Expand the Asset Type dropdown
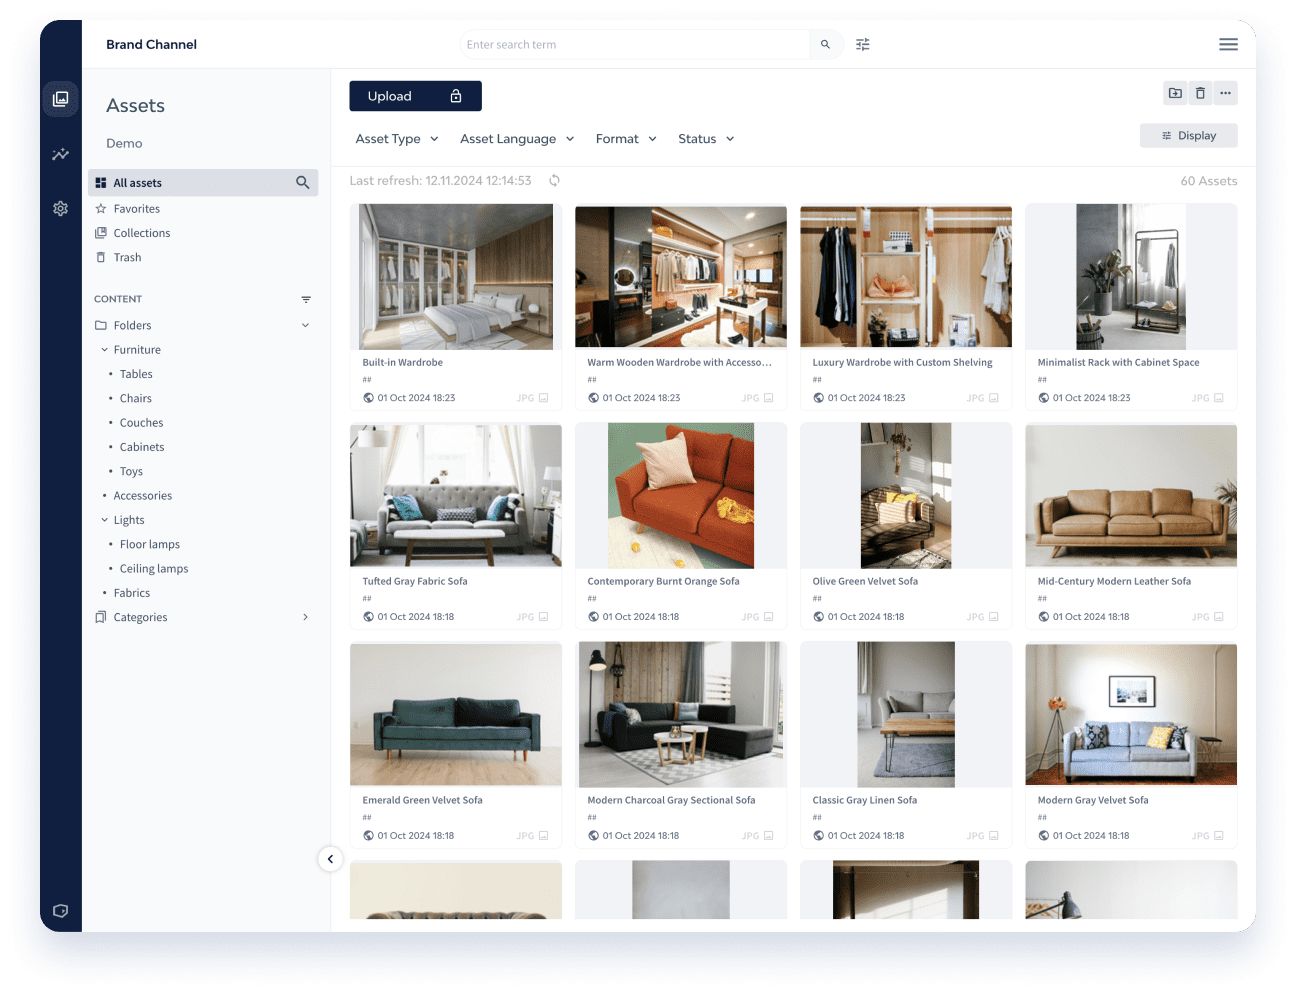 tap(397, 139)
